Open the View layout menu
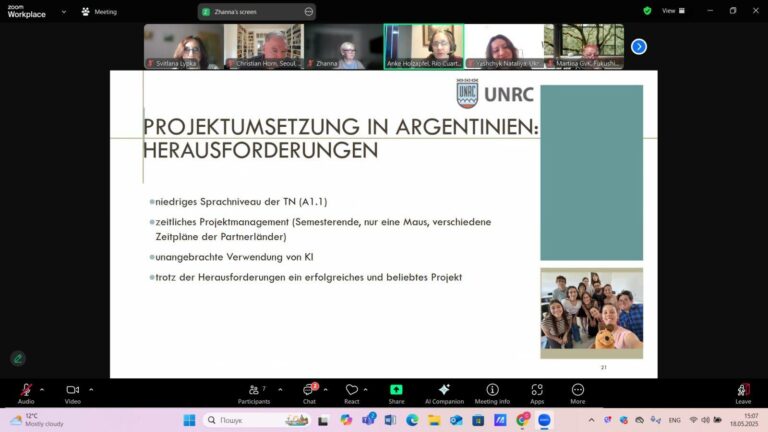 (x=673, y=11)
